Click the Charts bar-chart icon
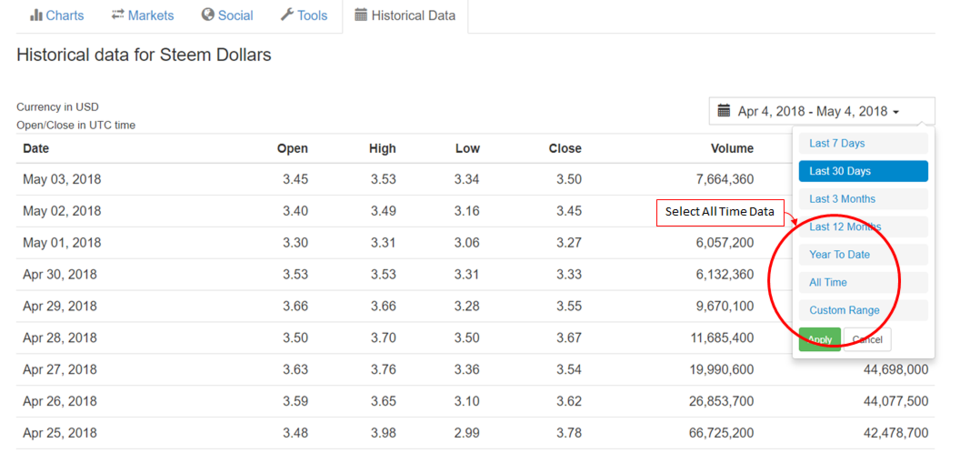The height and width of the screenshot is (453, 960). click(x=36, y=15)
